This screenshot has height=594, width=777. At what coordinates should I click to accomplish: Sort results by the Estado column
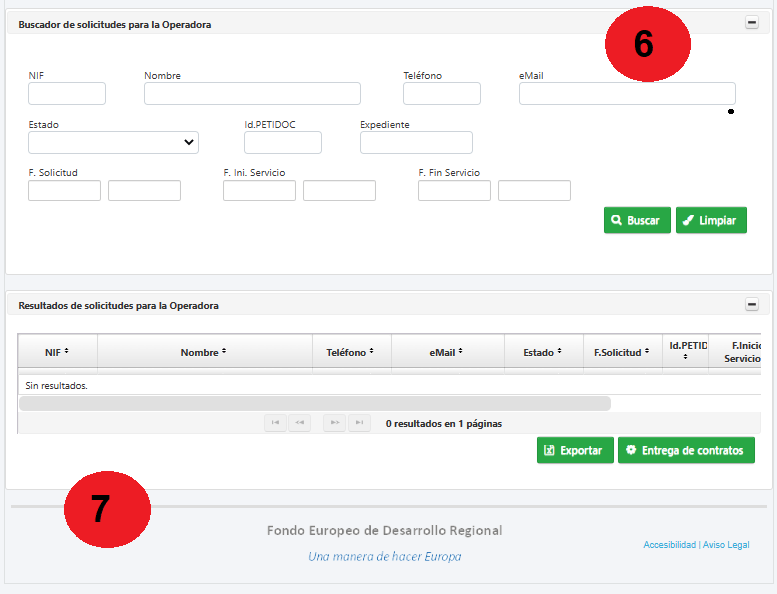pyautogui.click(x=543, y=352)
